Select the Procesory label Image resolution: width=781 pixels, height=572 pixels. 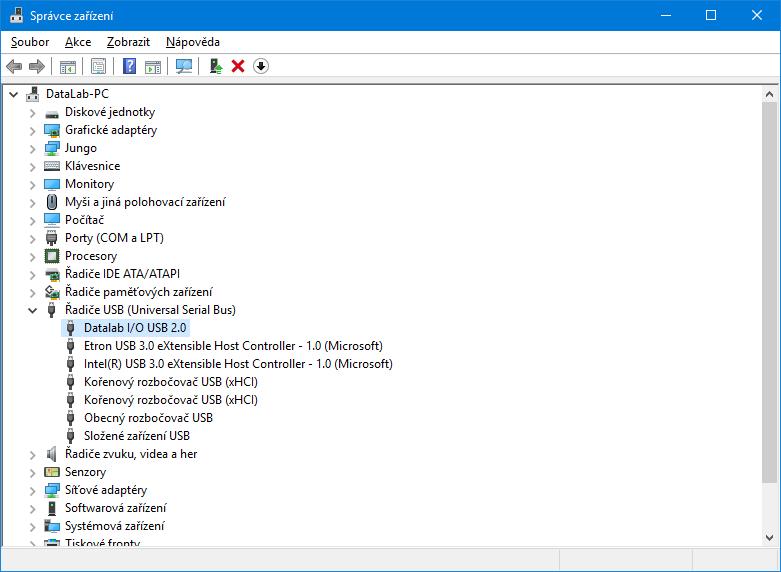tap(91, 256)
